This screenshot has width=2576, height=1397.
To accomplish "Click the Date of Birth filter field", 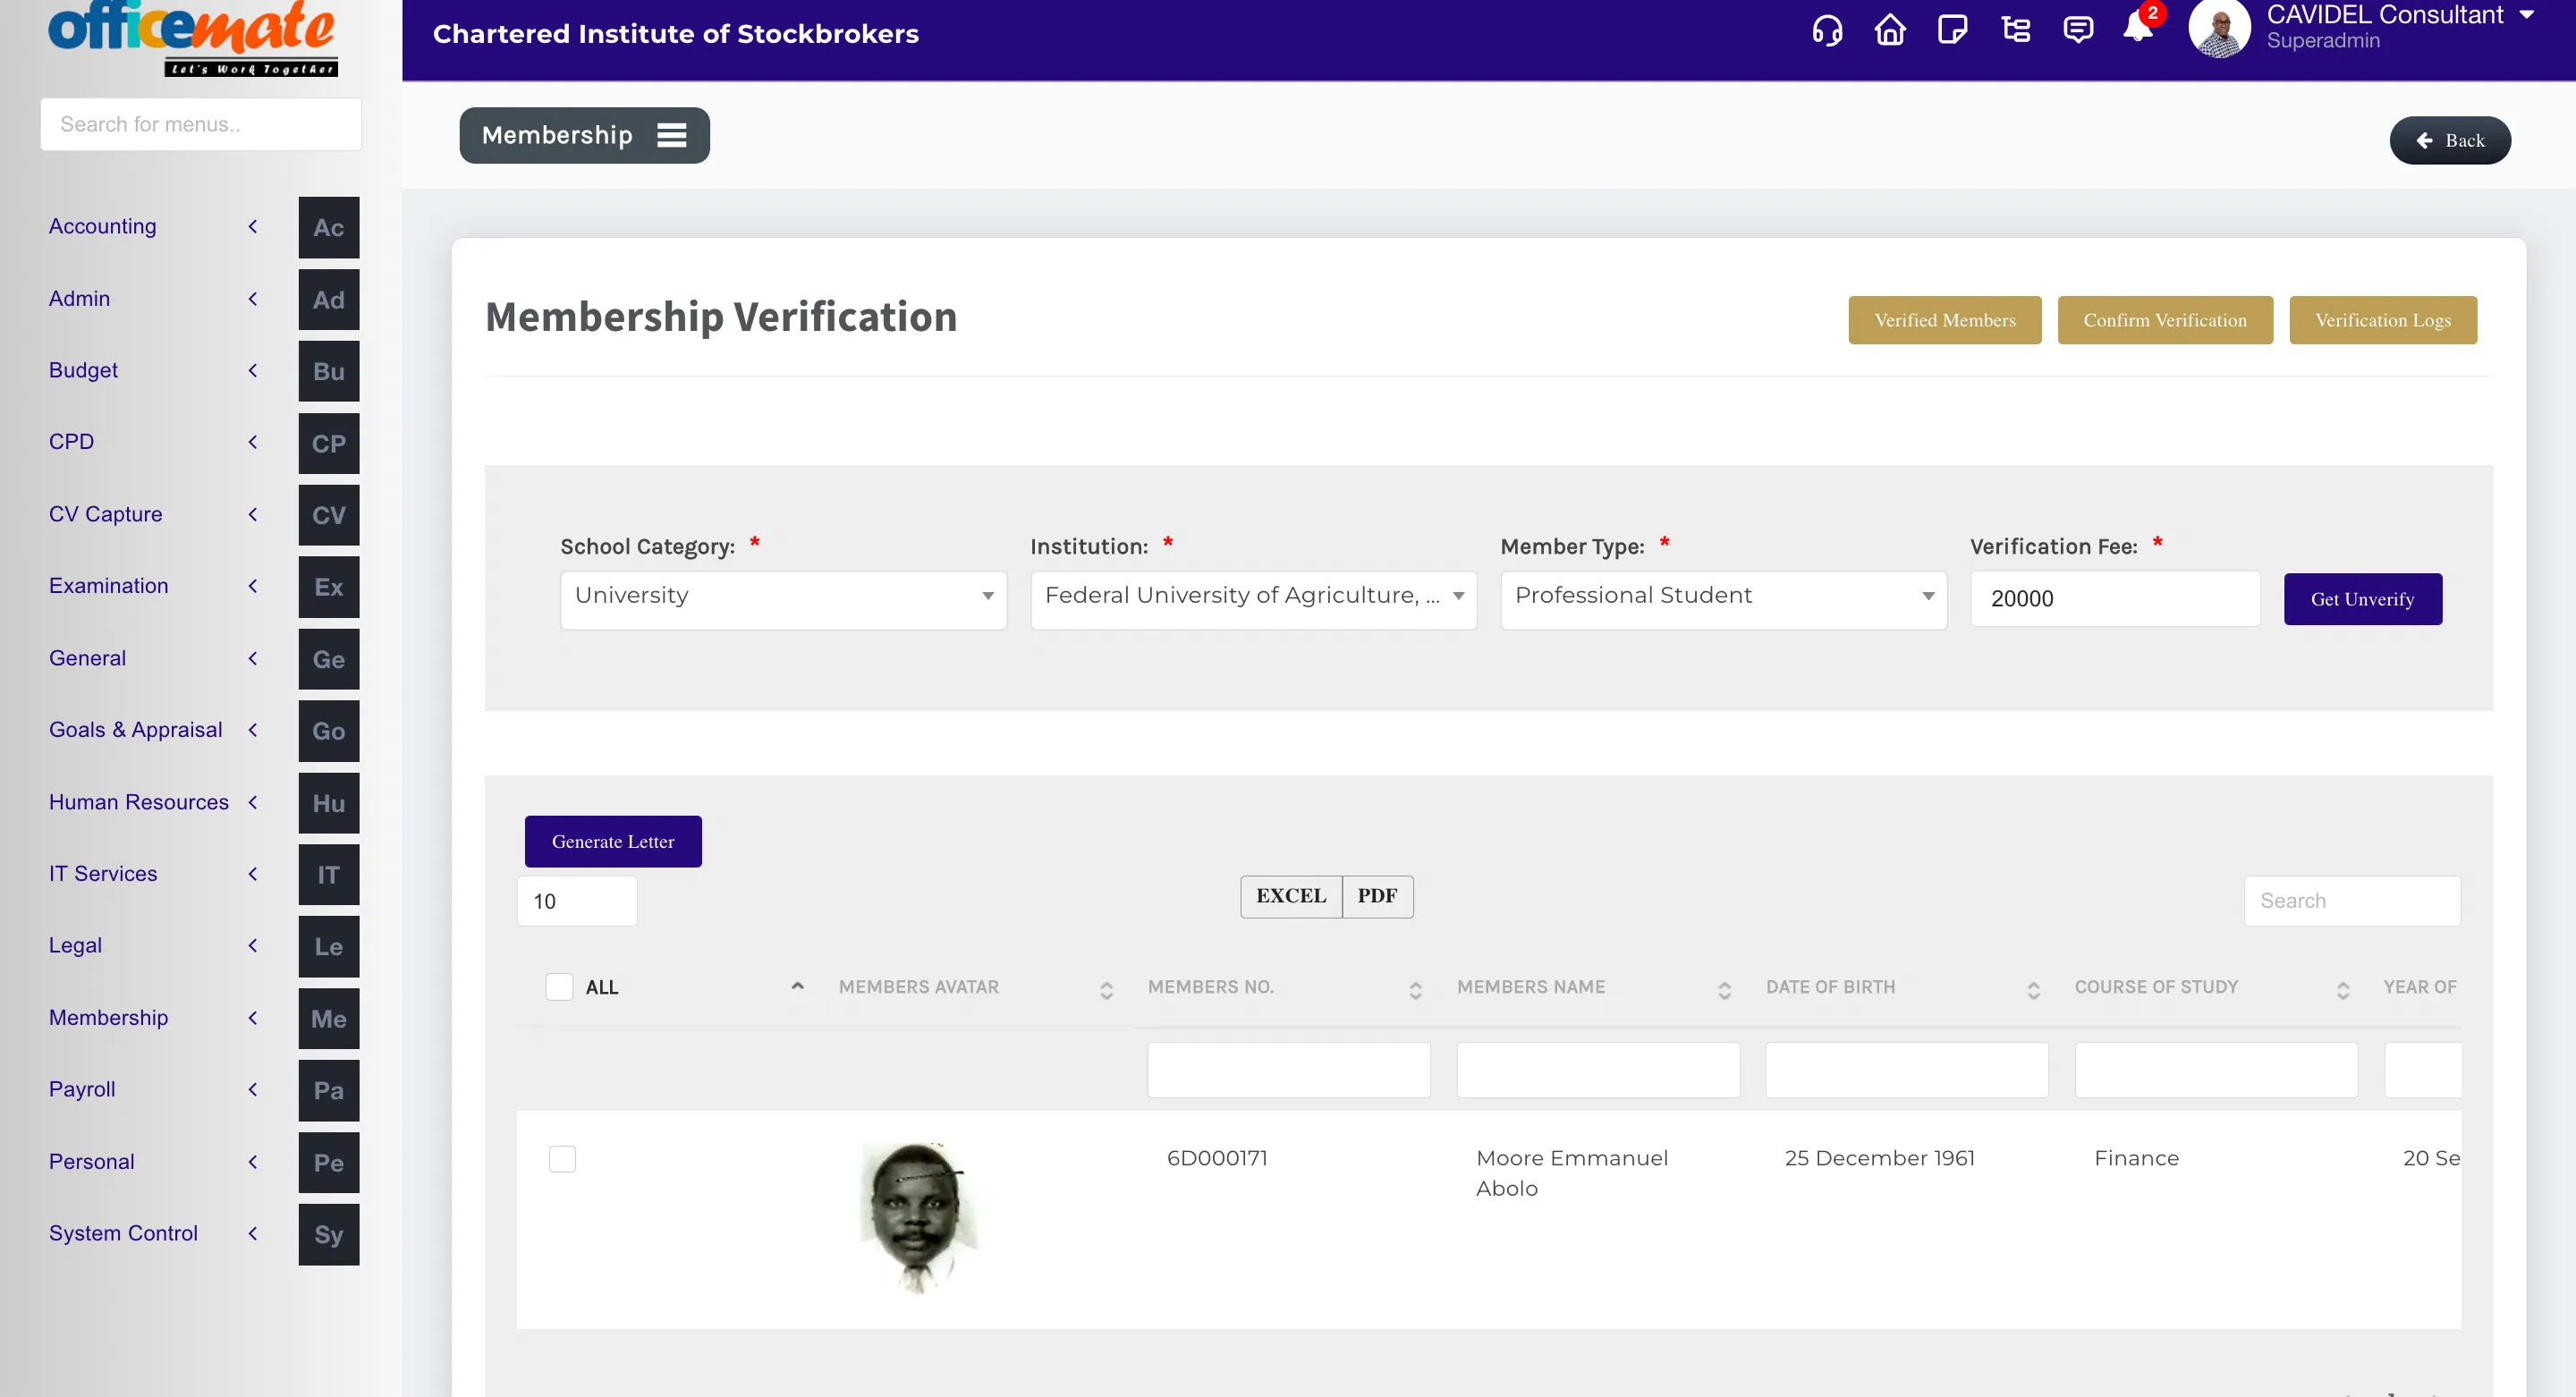I will (1907, 1071).
